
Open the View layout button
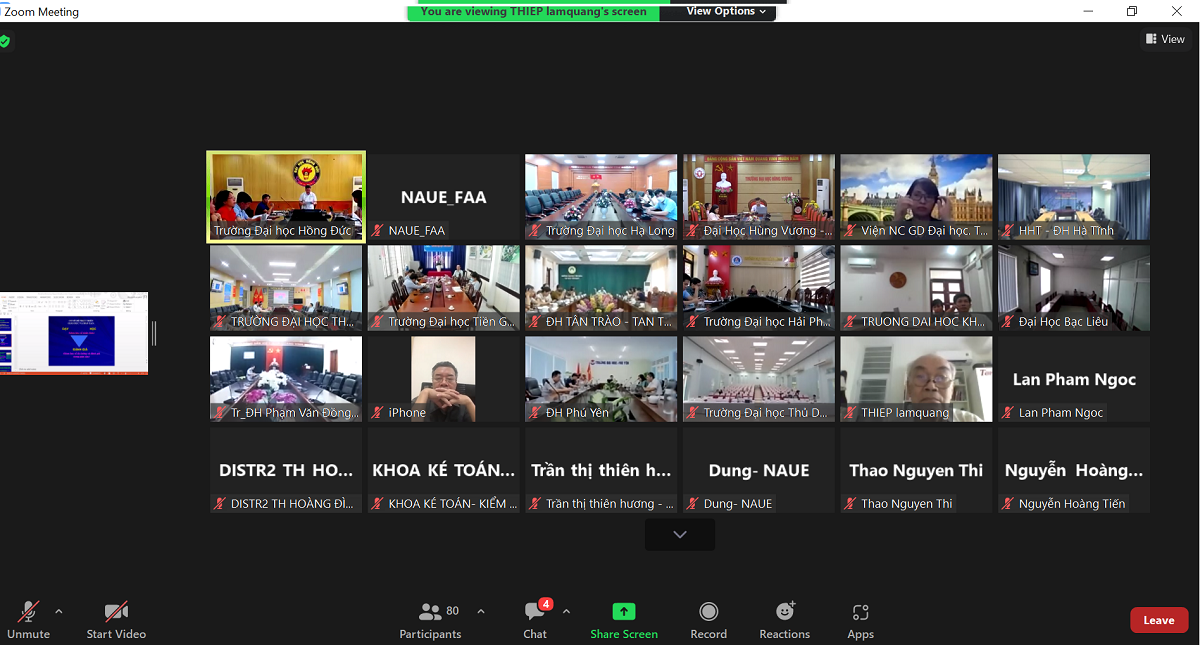tap(1166, 39)
